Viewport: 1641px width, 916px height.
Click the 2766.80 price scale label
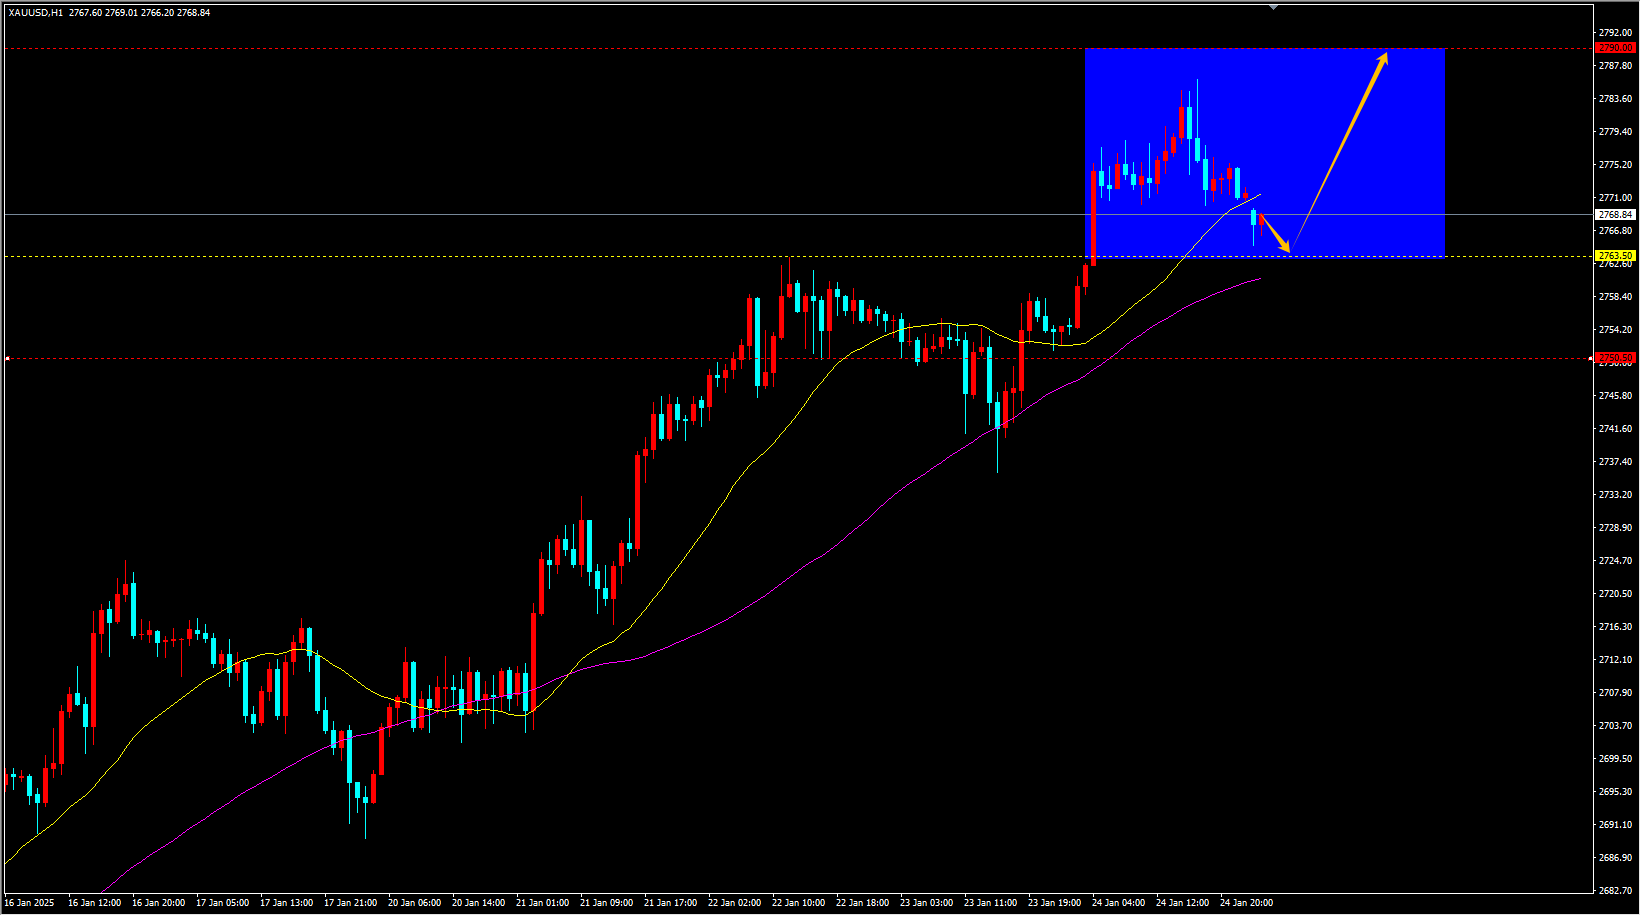point(1616,231)
